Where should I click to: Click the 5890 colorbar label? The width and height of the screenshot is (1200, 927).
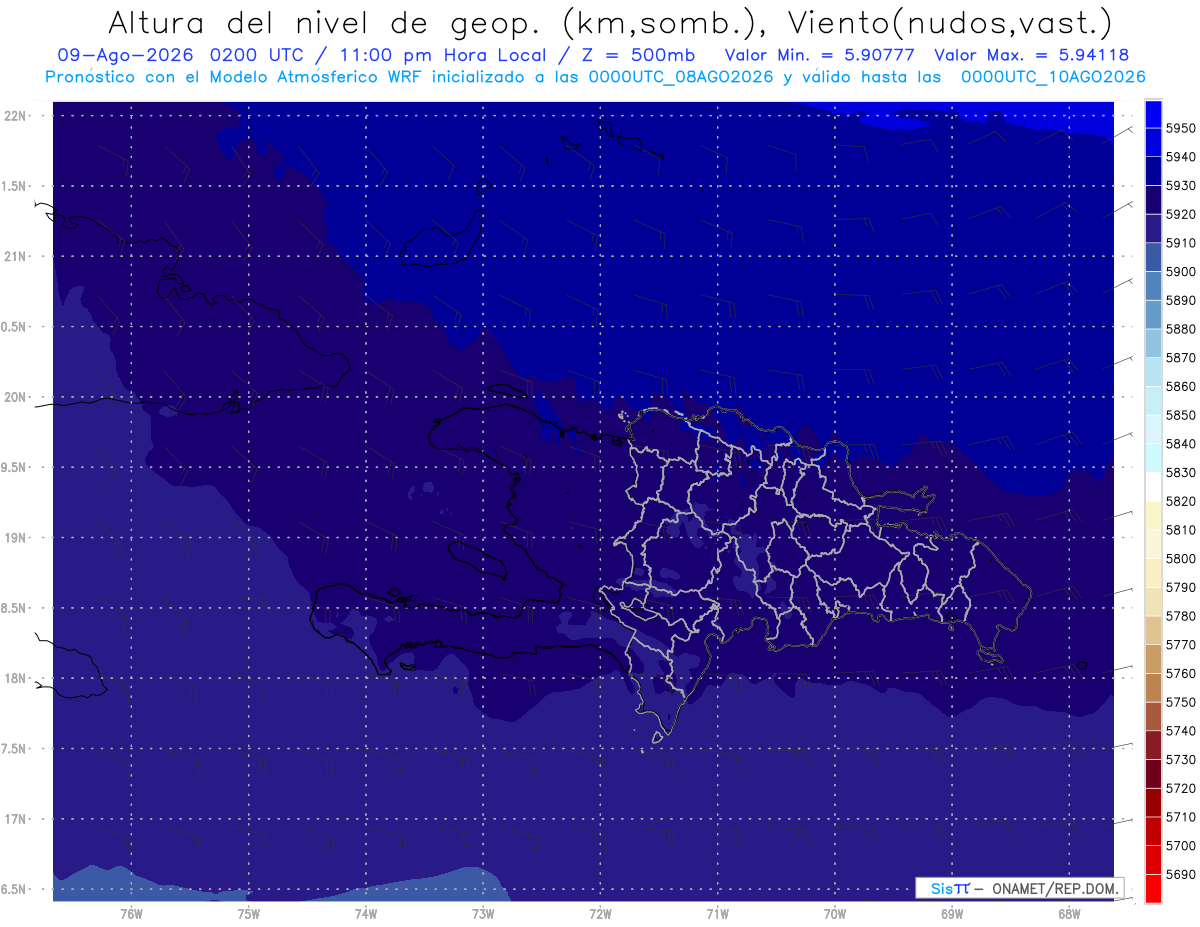(x=1181, y=300)
